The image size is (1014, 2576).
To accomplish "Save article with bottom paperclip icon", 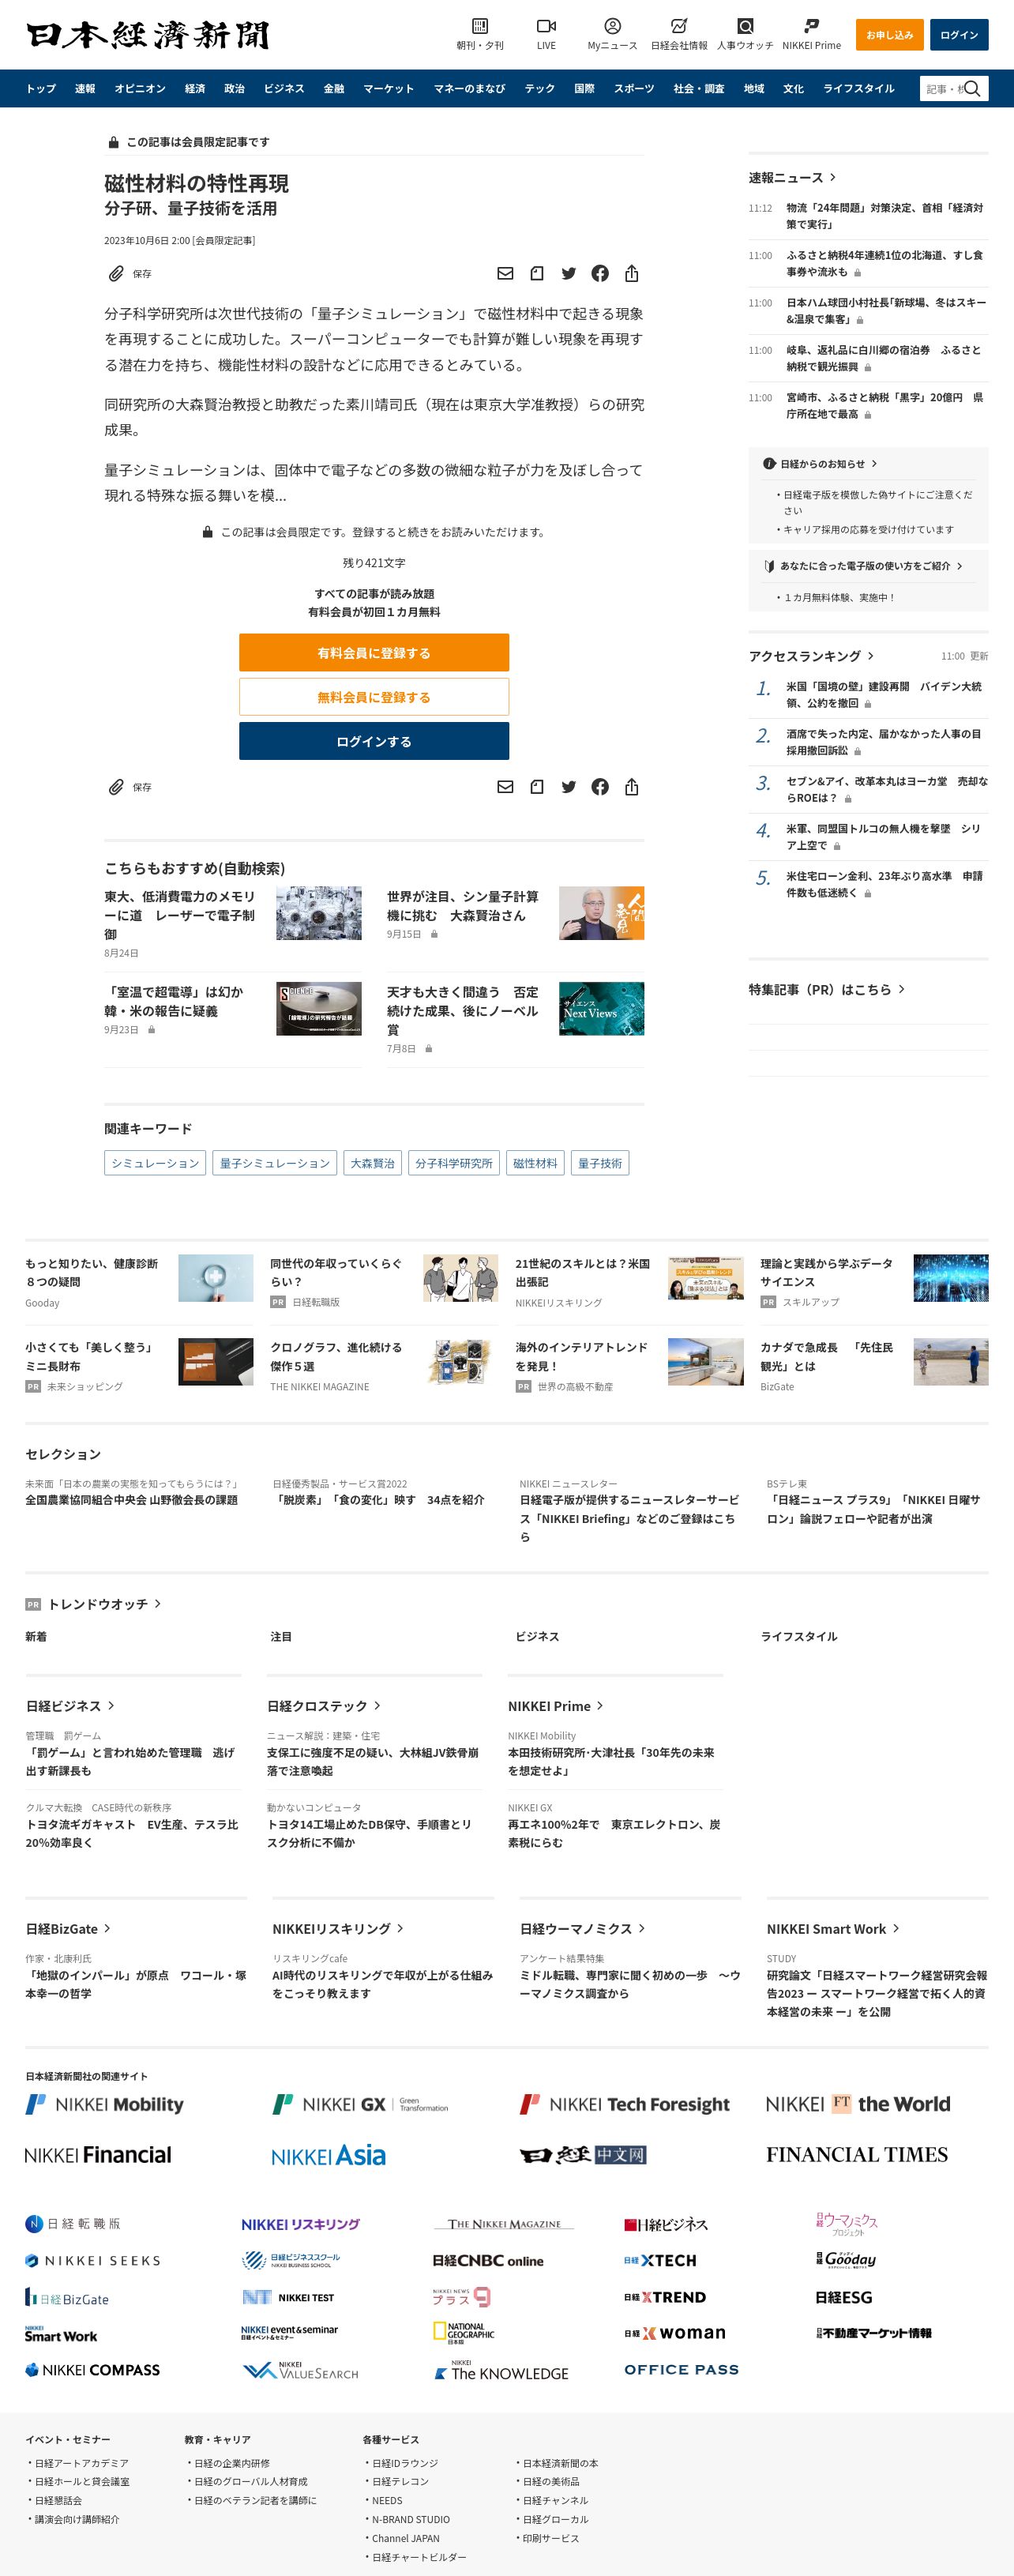I will click(x=117, y=787).
